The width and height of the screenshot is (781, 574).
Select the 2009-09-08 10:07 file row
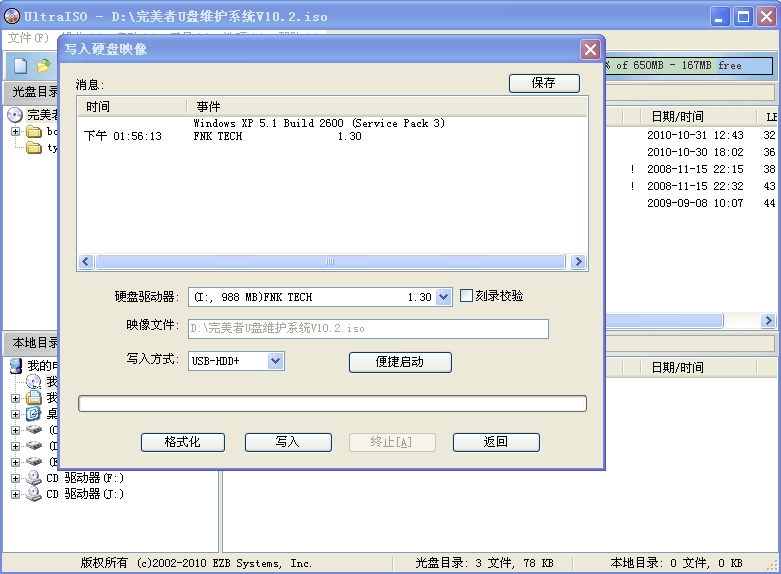(x=695, y=203)
